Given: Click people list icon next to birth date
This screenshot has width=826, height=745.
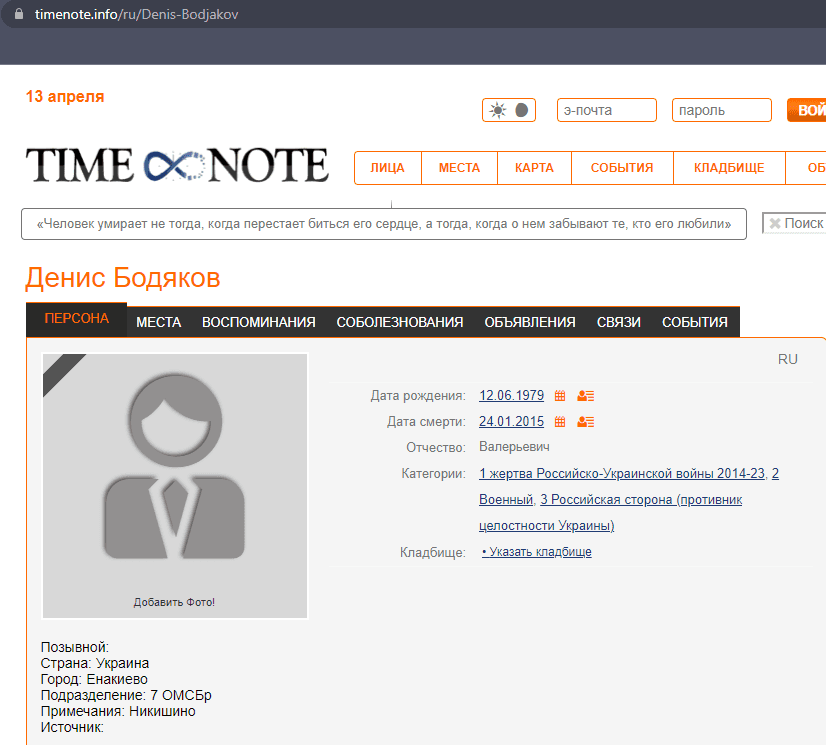Looking at the screenshot, I should [585, 396].
